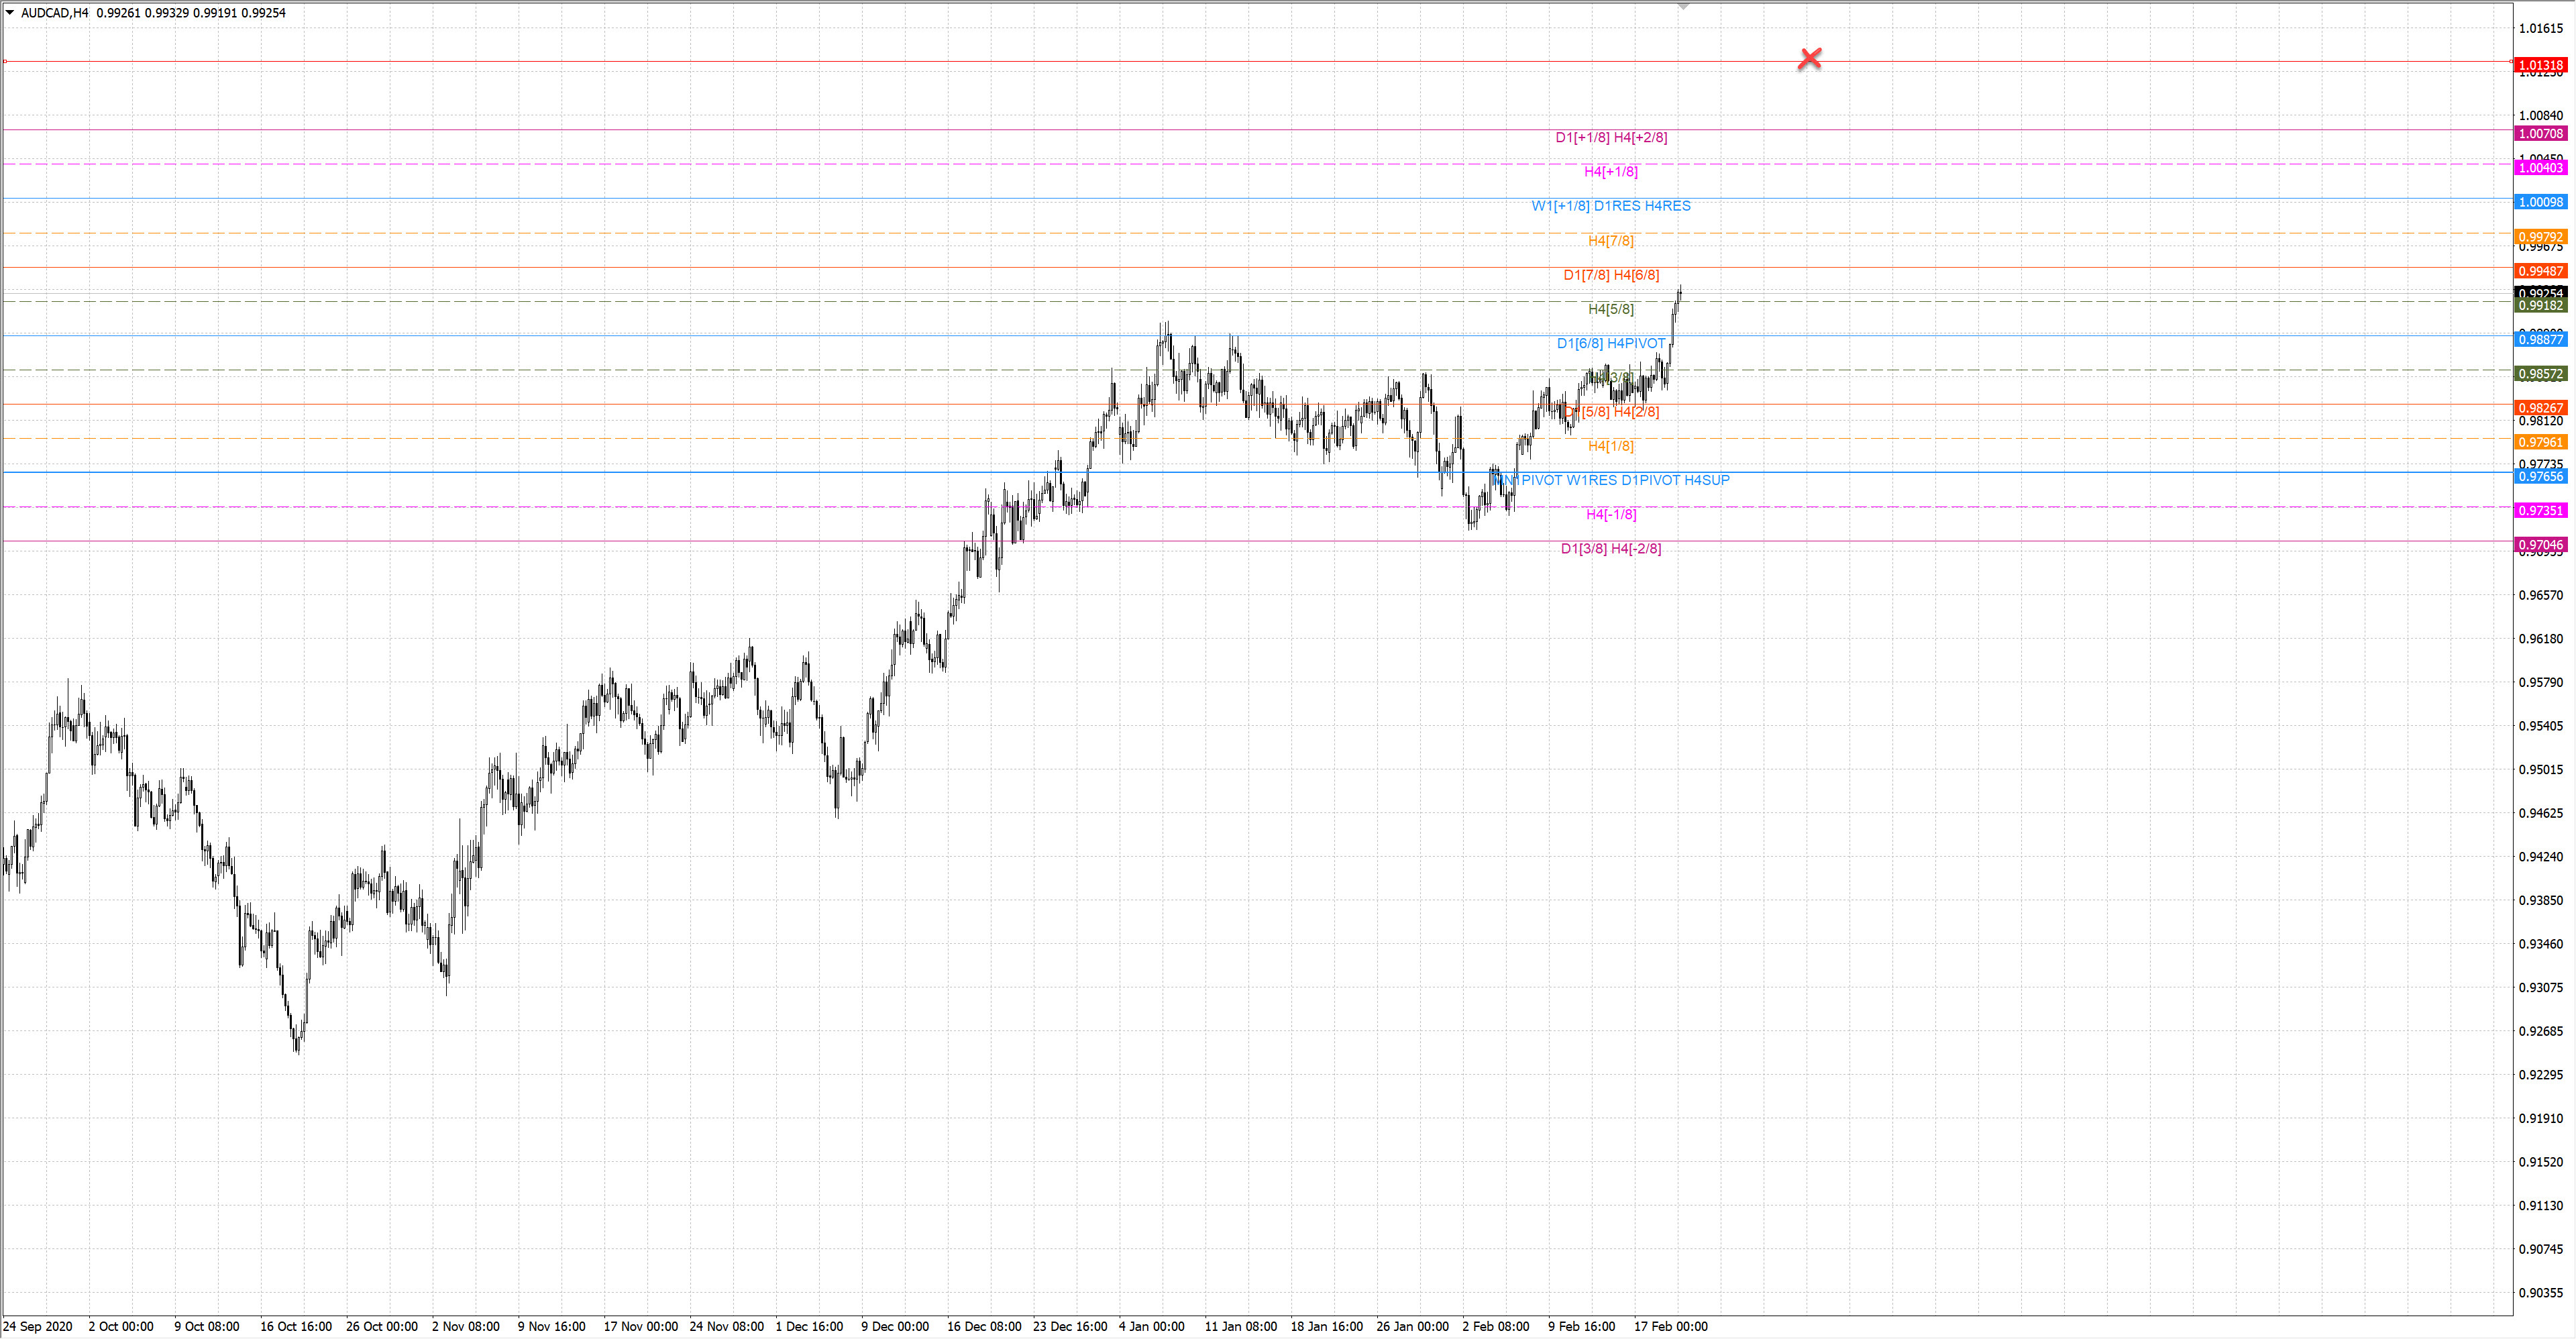
Task: Select the H4[+1/8] magenta level label
Action: tap(1610, 172)
